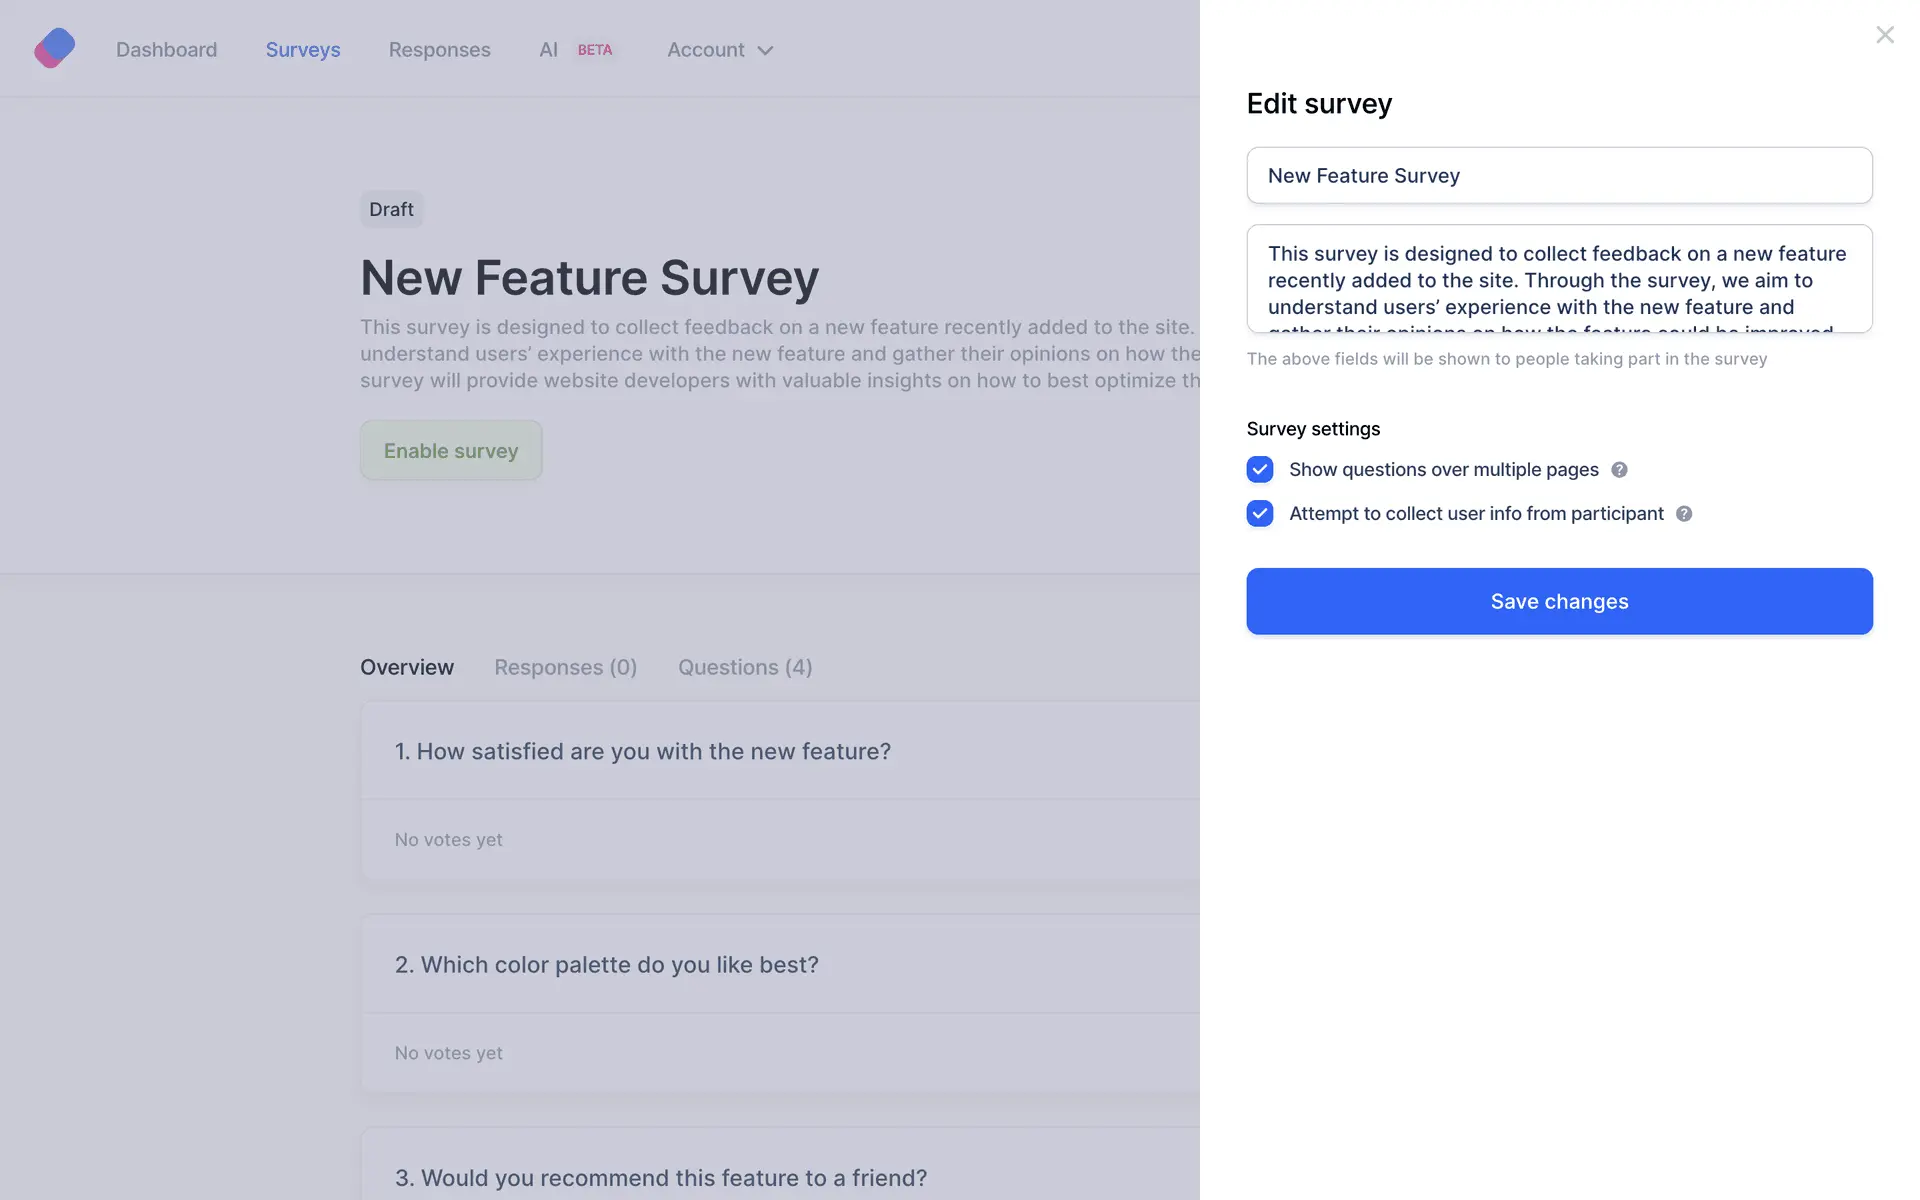The width and height of the screenshot is (1920, 1200).
Task: Focus the survey title input field
Action: (1559, 176)
